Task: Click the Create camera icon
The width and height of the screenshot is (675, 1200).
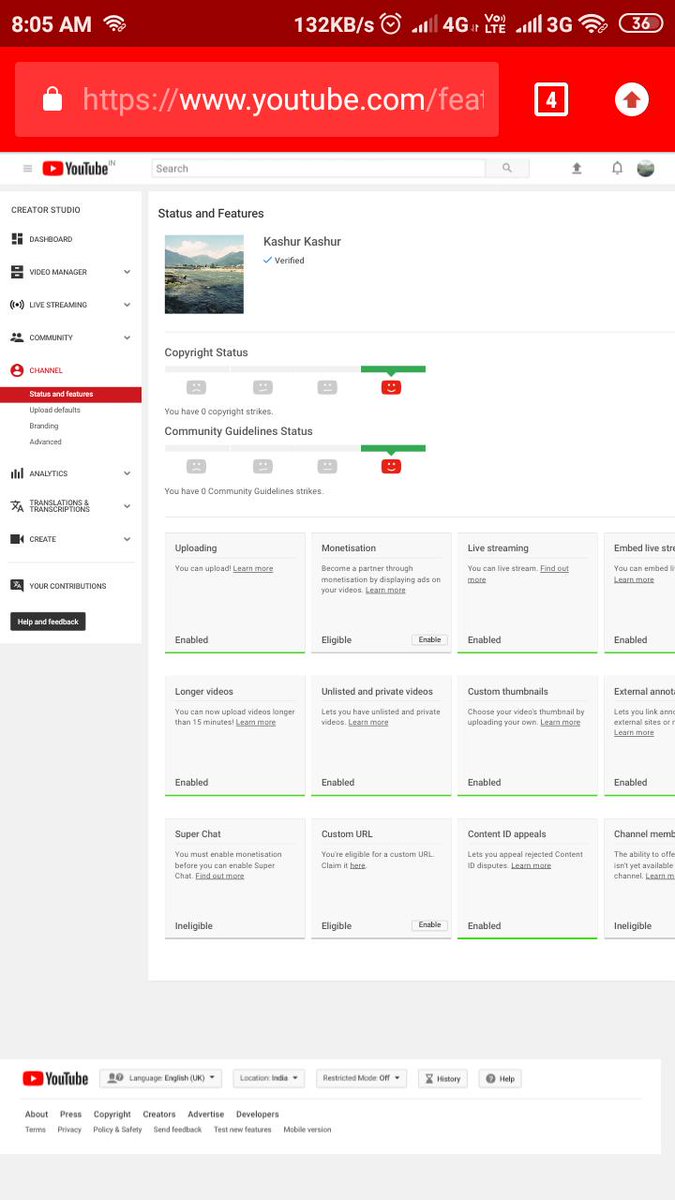Action: click(x=17, y=539)
